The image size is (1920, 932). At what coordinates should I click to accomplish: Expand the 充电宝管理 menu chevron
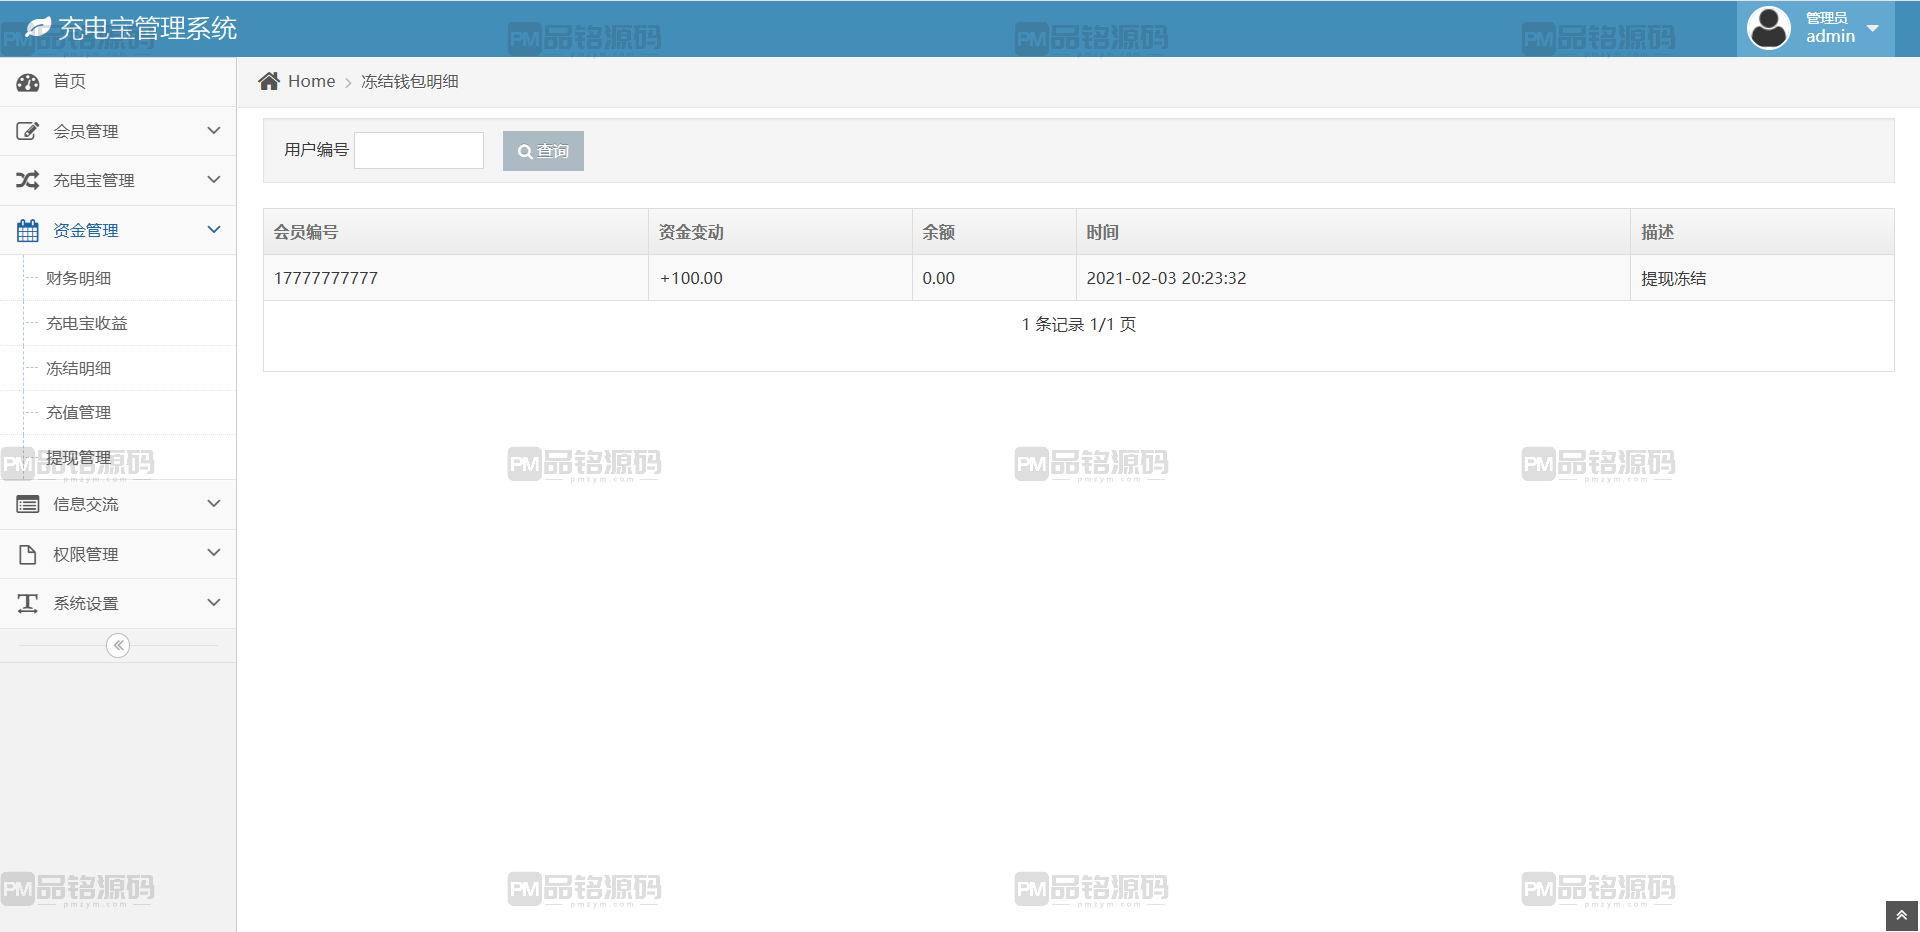pos(213,179)
